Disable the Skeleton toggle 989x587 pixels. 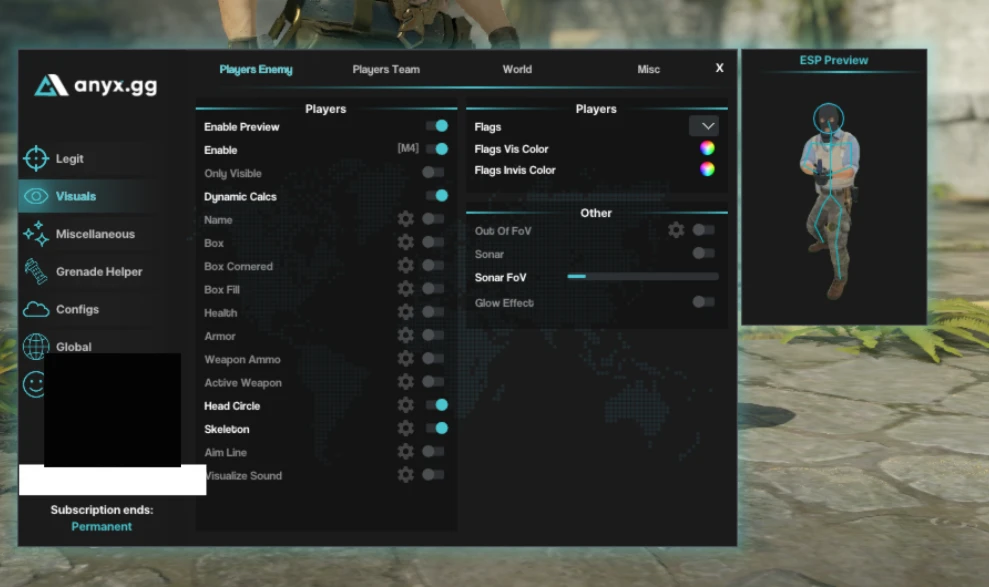click(x=436, y=429)
